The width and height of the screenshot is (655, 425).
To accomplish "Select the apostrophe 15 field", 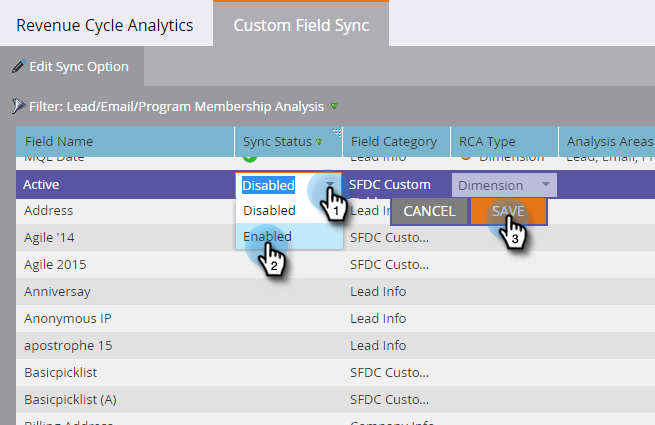I will tap(68, 346).
